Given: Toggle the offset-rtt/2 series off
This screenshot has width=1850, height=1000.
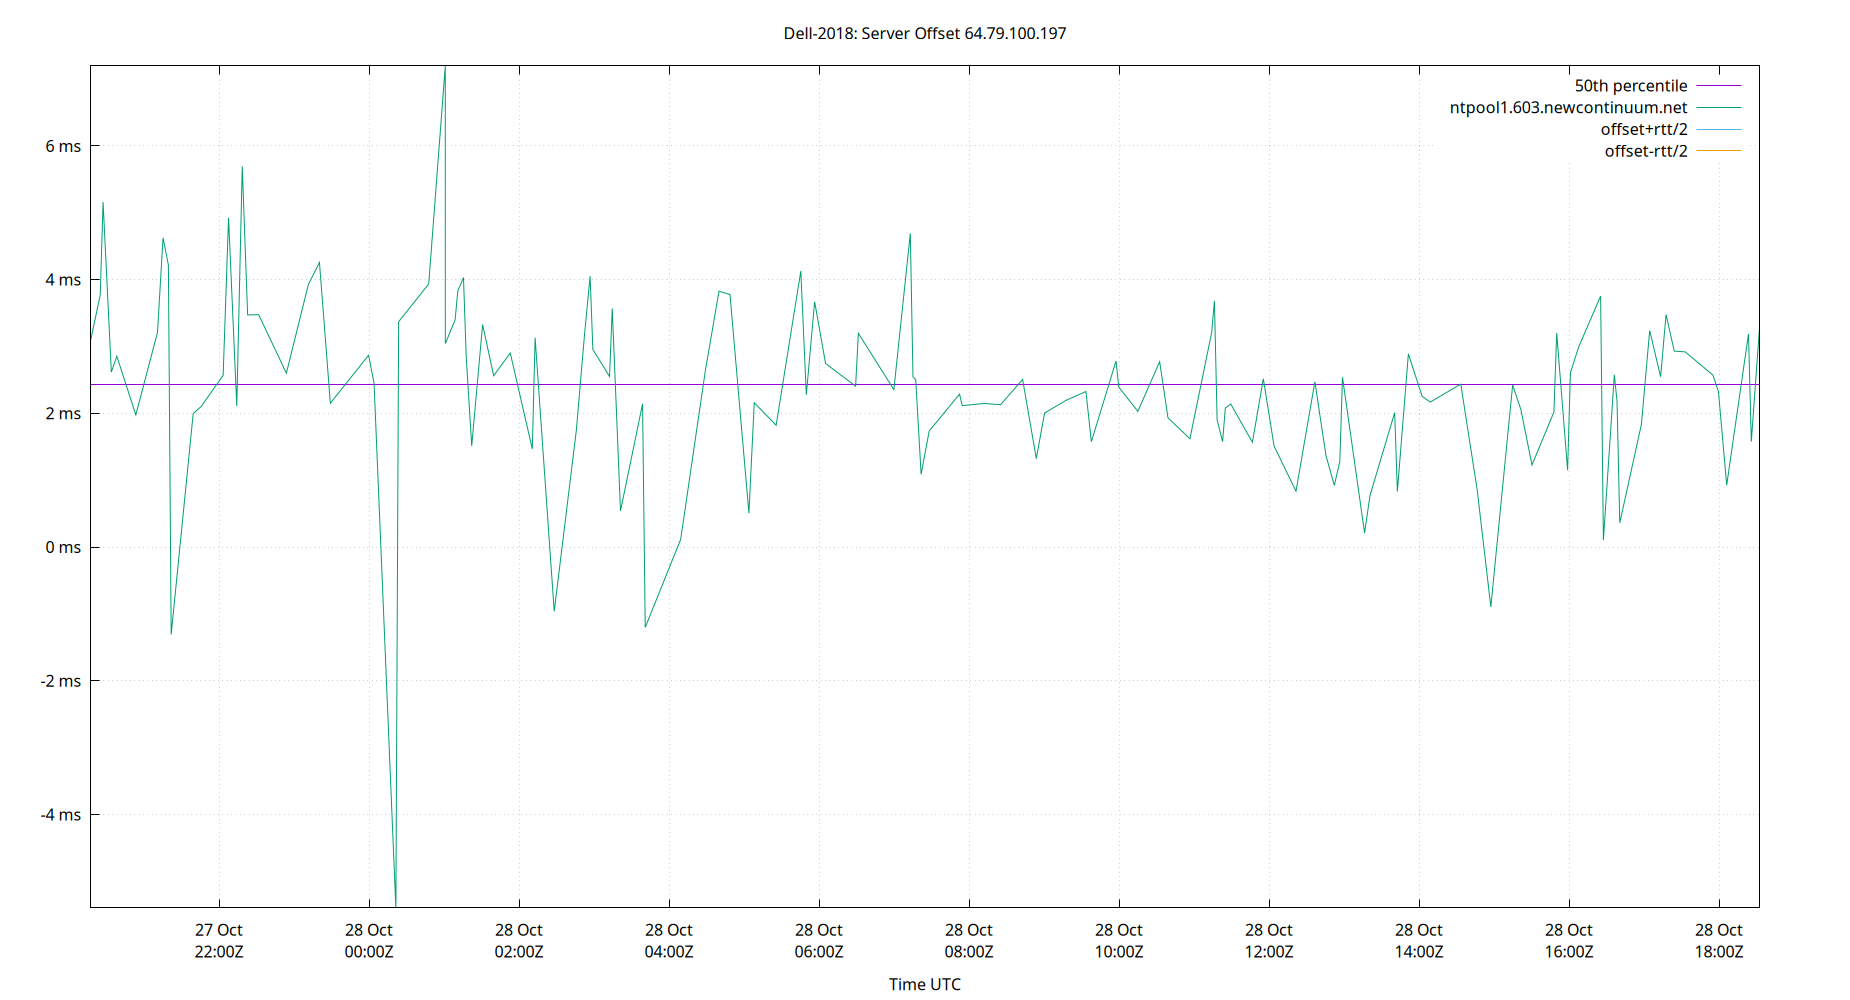Looking at the screenshot, I should click(x=1645, y=150).
